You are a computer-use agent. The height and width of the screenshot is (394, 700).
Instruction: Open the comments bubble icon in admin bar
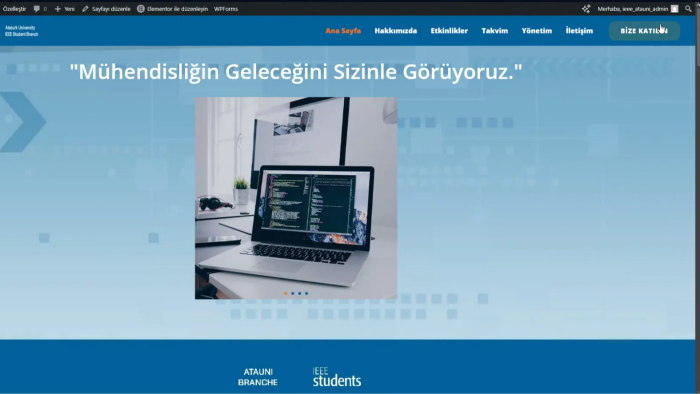click(37, 9)
